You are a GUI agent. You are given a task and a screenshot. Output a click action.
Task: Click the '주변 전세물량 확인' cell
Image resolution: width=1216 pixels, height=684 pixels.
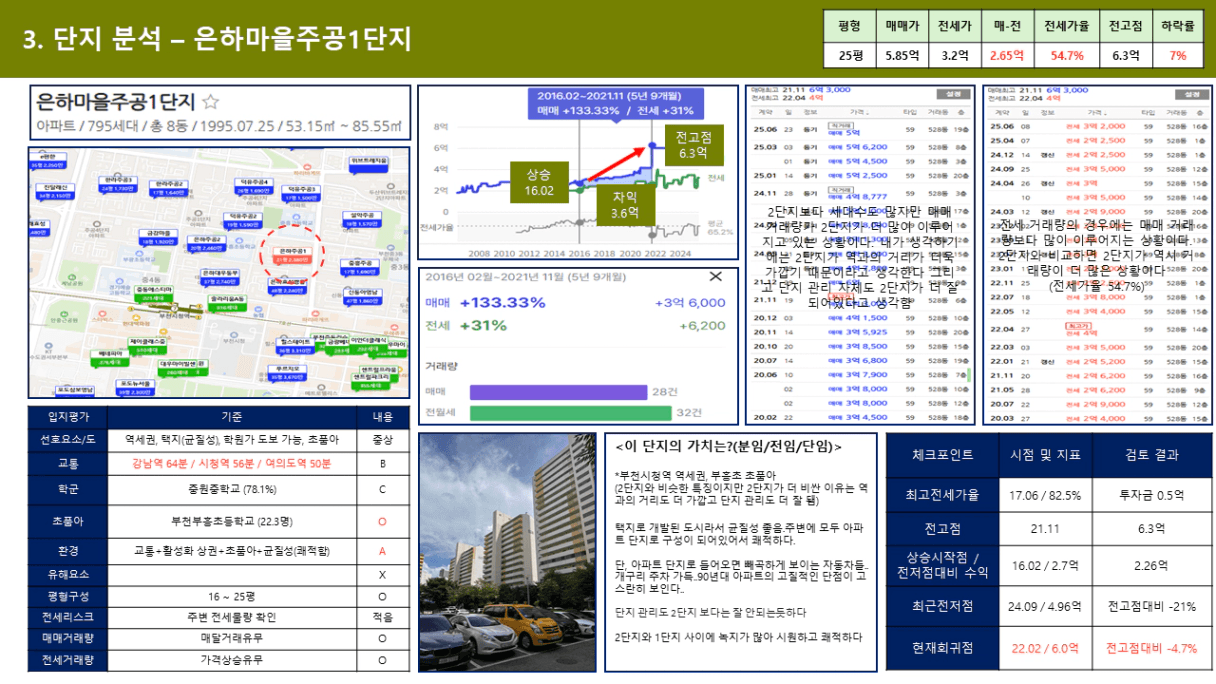[x=231, y=617]
